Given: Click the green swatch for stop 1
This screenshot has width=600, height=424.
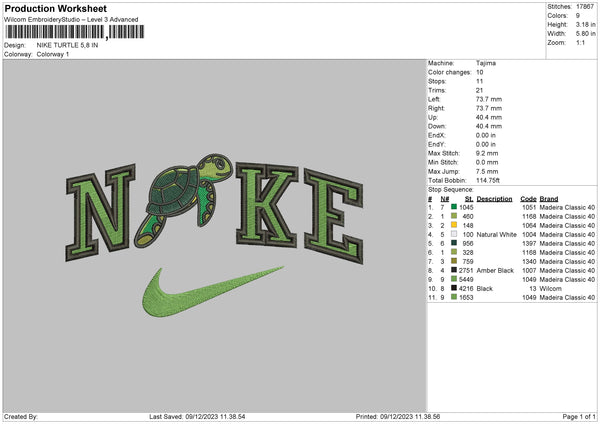Looking at the screenshot, I should (x=454, y=207).
